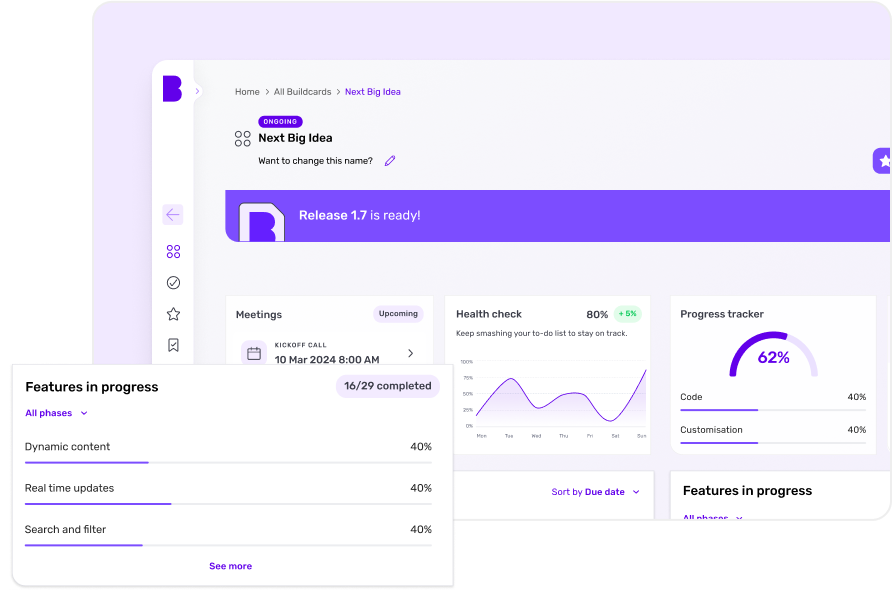
Task: Open the dashboard grid icon in sidebar
Action: (x=174, y=251)
